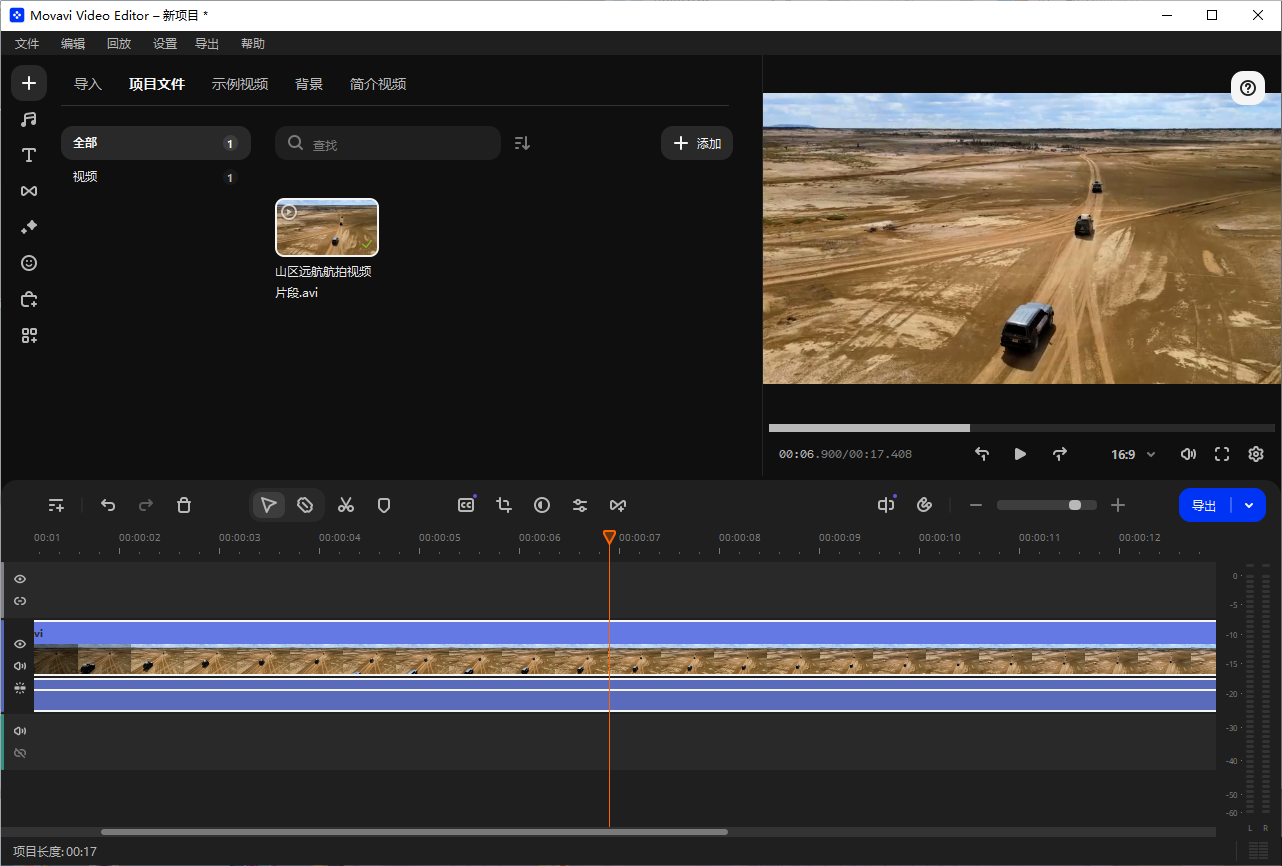1282x866 pixels.
Task: Select the 山区远航航拍视频片段.avi thumbnail
Action: point(327,227)
